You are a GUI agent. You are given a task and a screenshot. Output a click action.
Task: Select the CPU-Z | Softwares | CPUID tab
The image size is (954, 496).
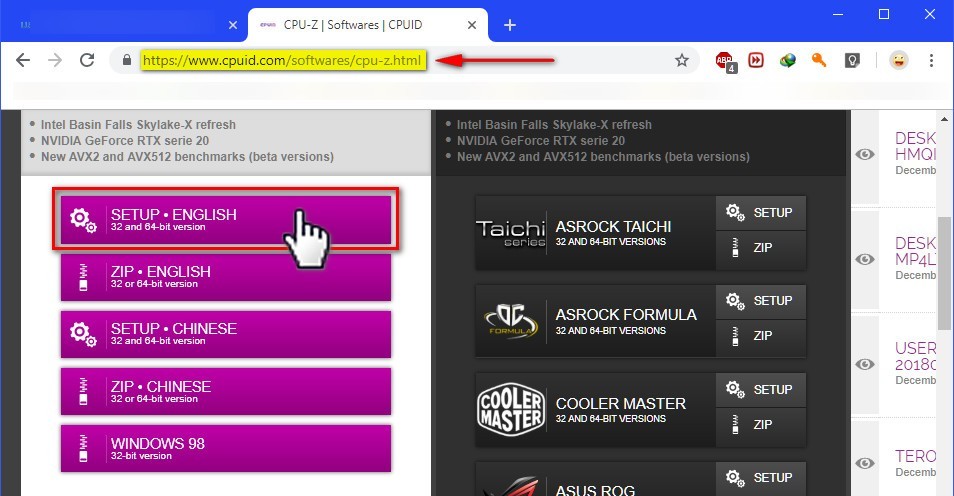pos(368,25)
